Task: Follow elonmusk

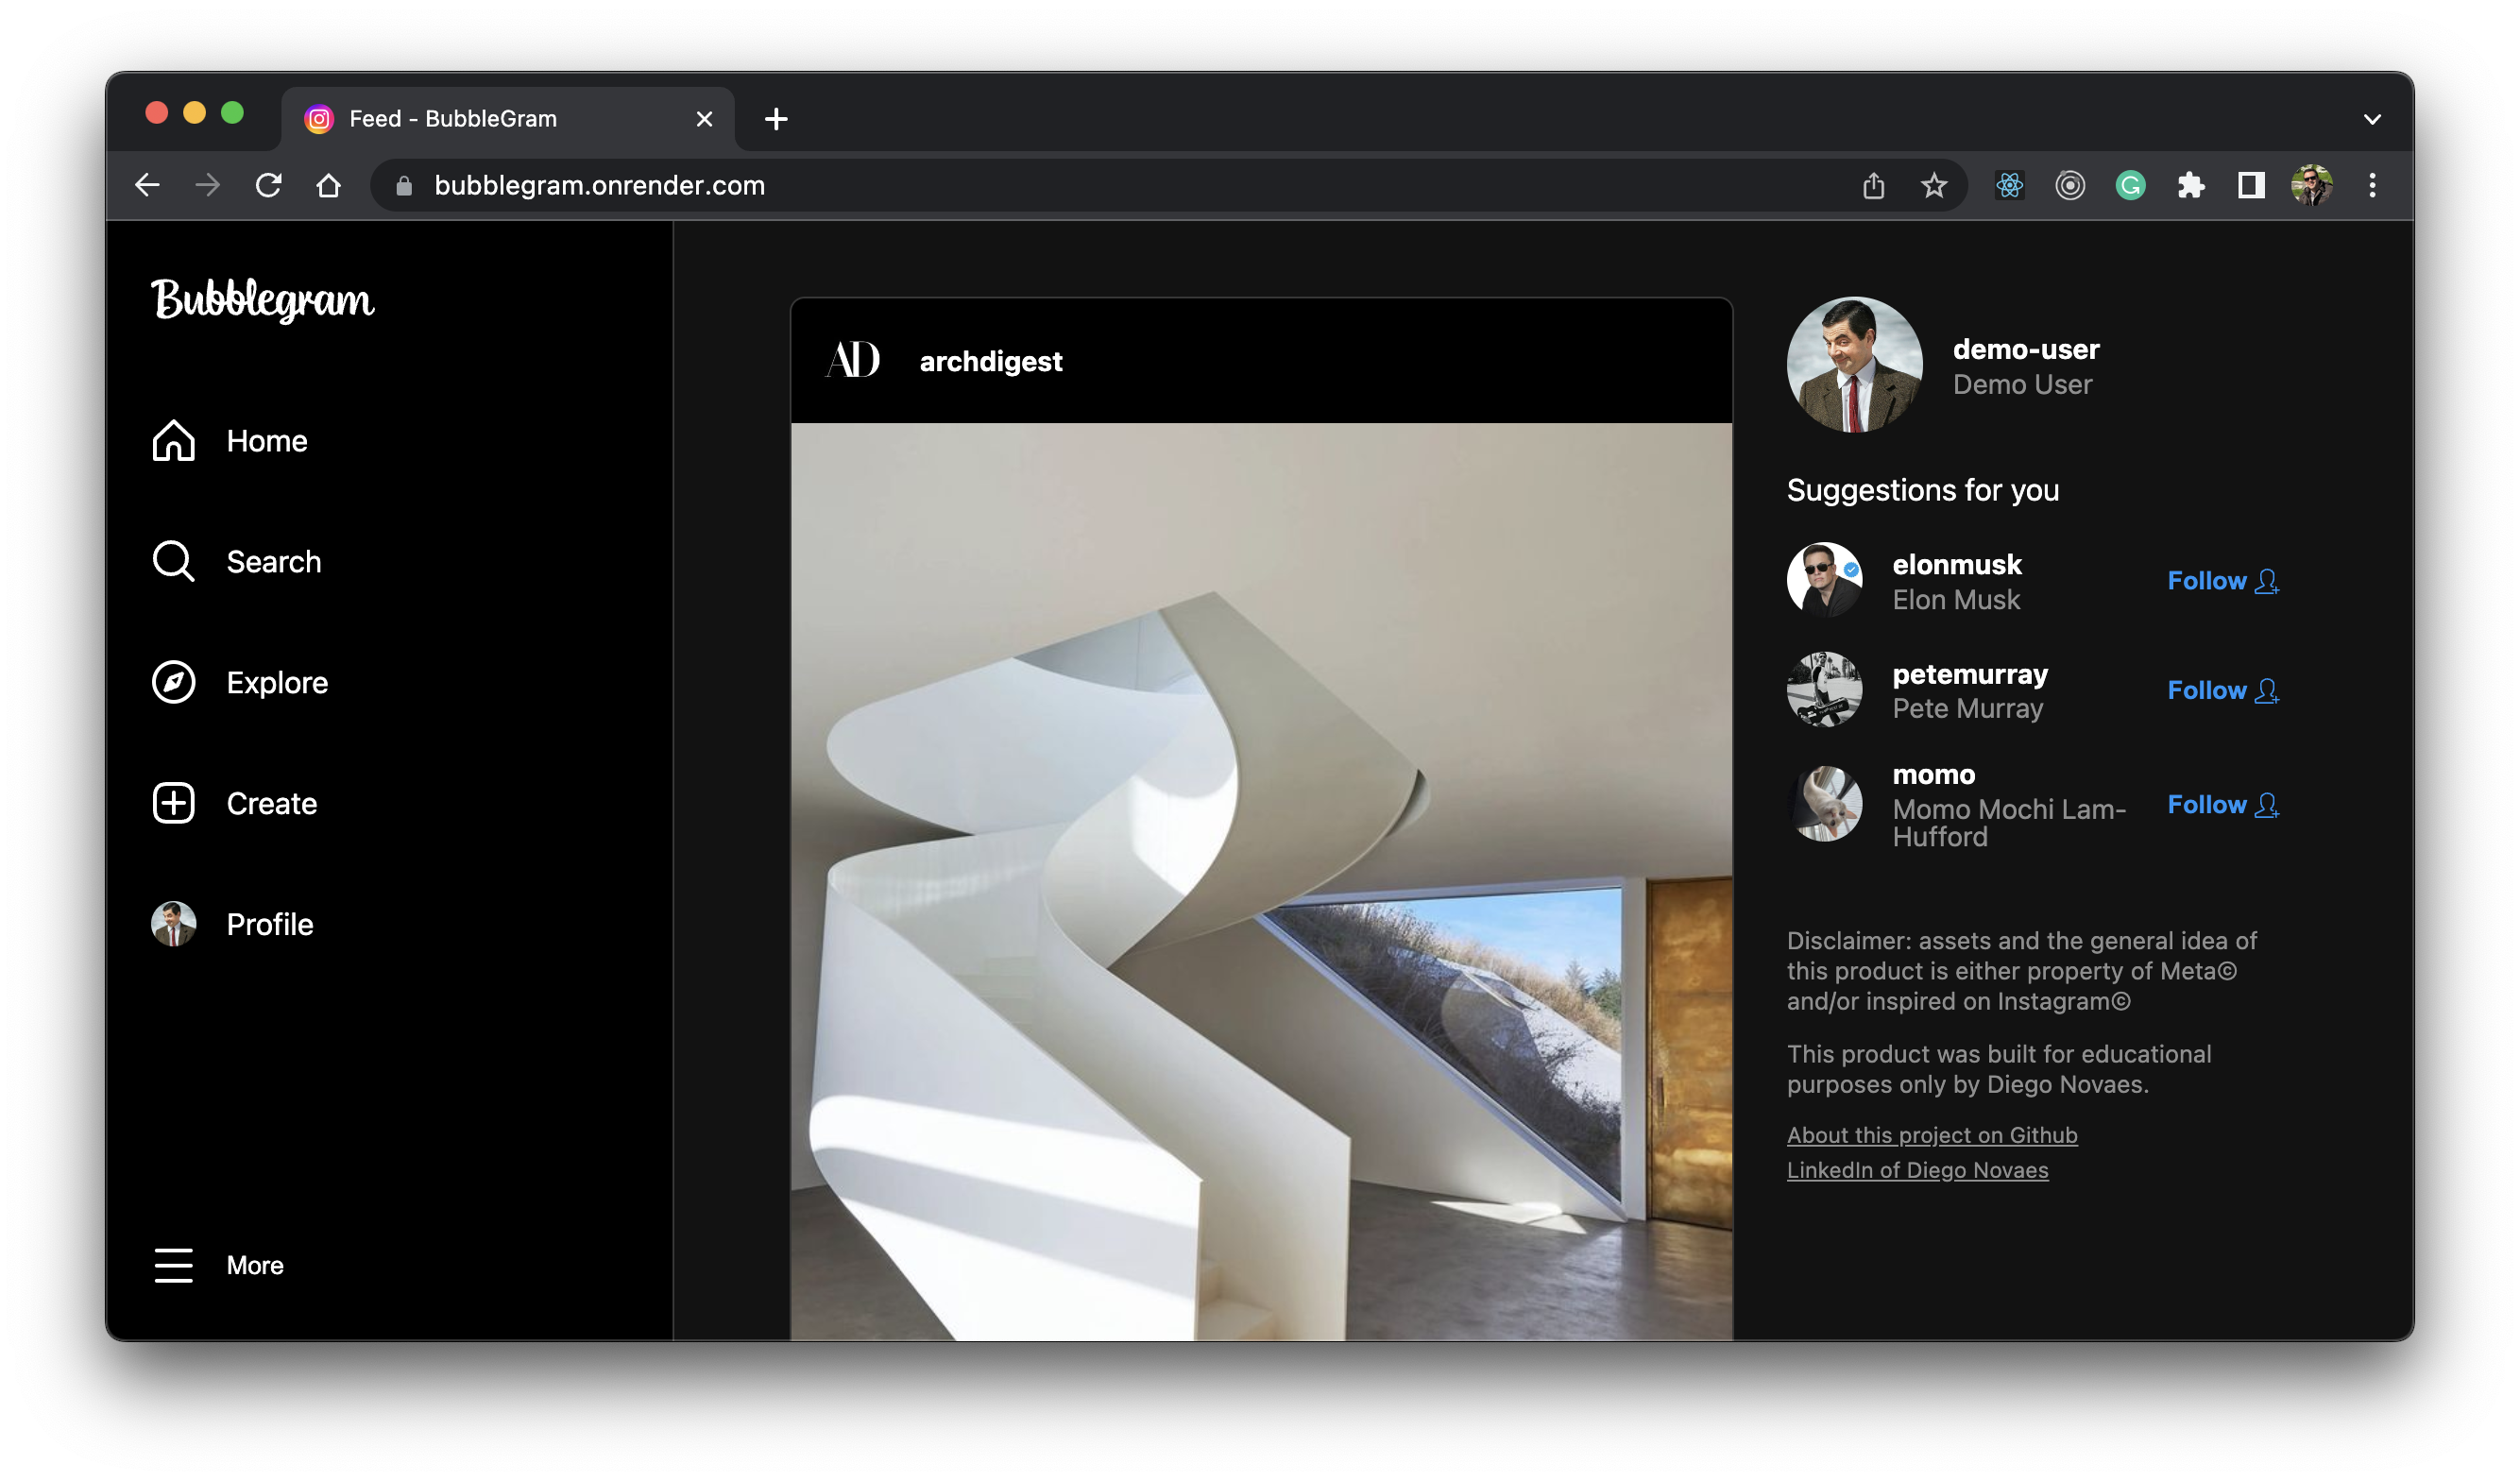Action: click(x=2223, y=580)
